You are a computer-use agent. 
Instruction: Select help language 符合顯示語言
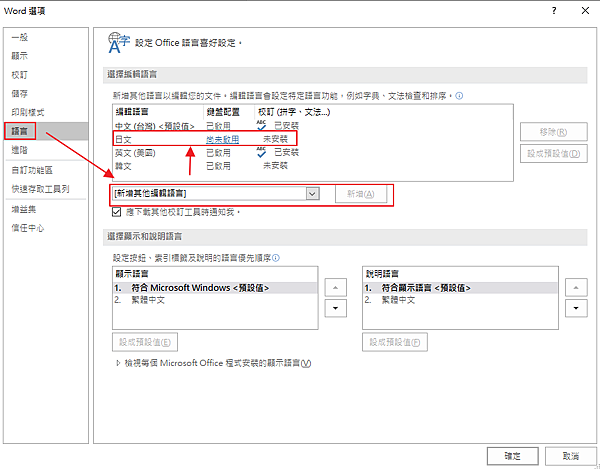coord(460,288)
